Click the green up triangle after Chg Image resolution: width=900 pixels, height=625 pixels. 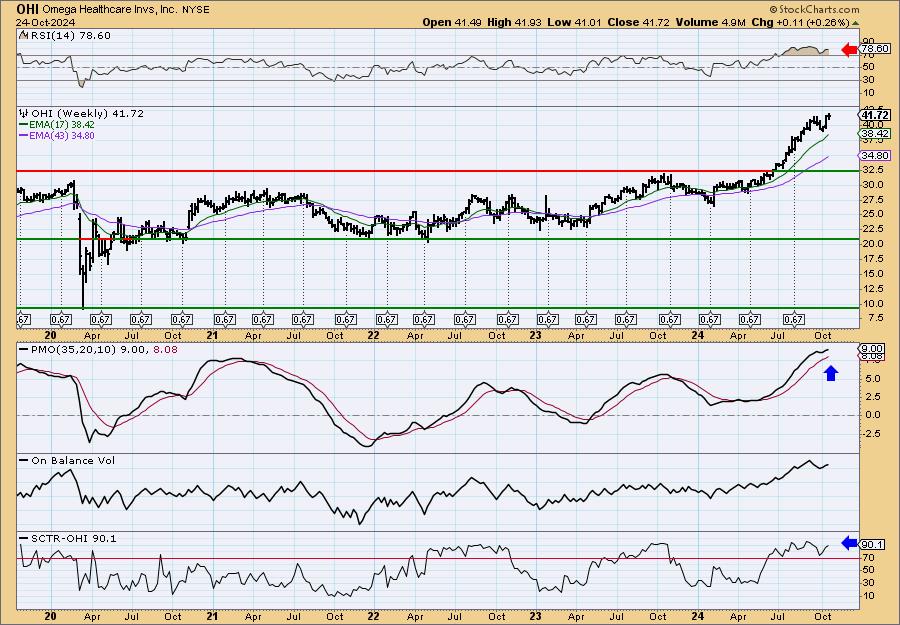click(x=856, y=23)
